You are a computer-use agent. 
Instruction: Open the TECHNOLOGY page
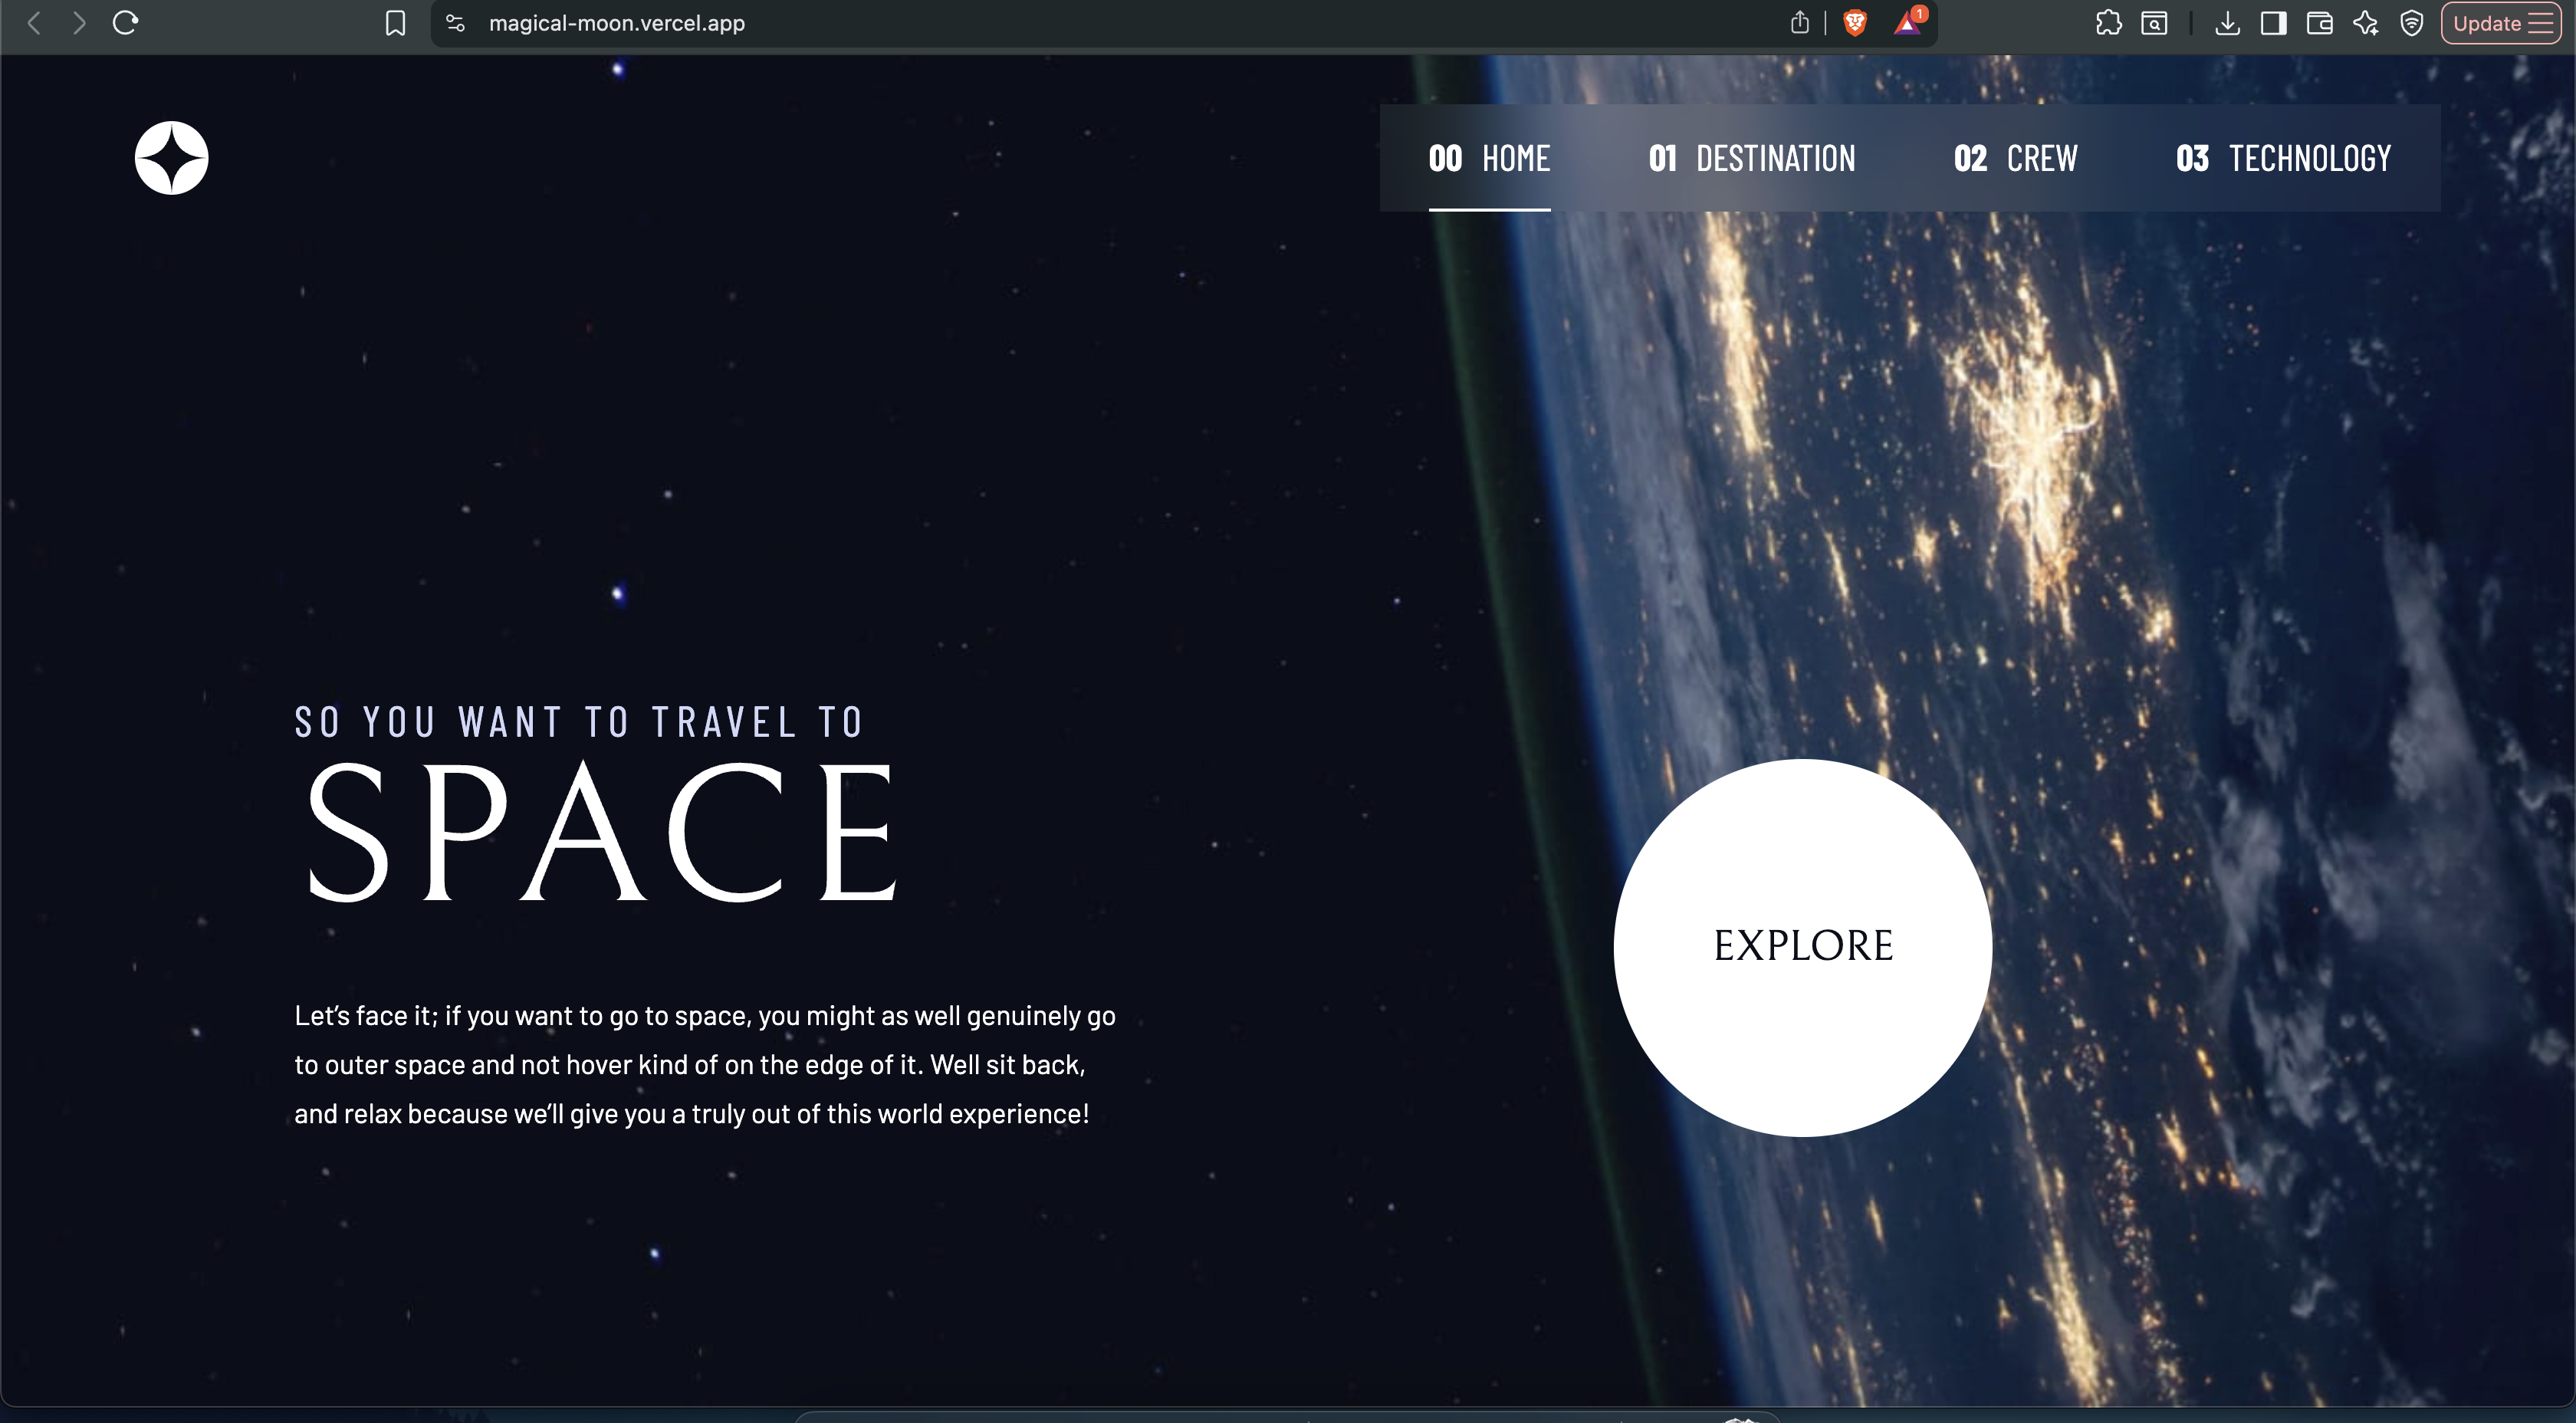pyautogui.click(x=2284, y=158)
